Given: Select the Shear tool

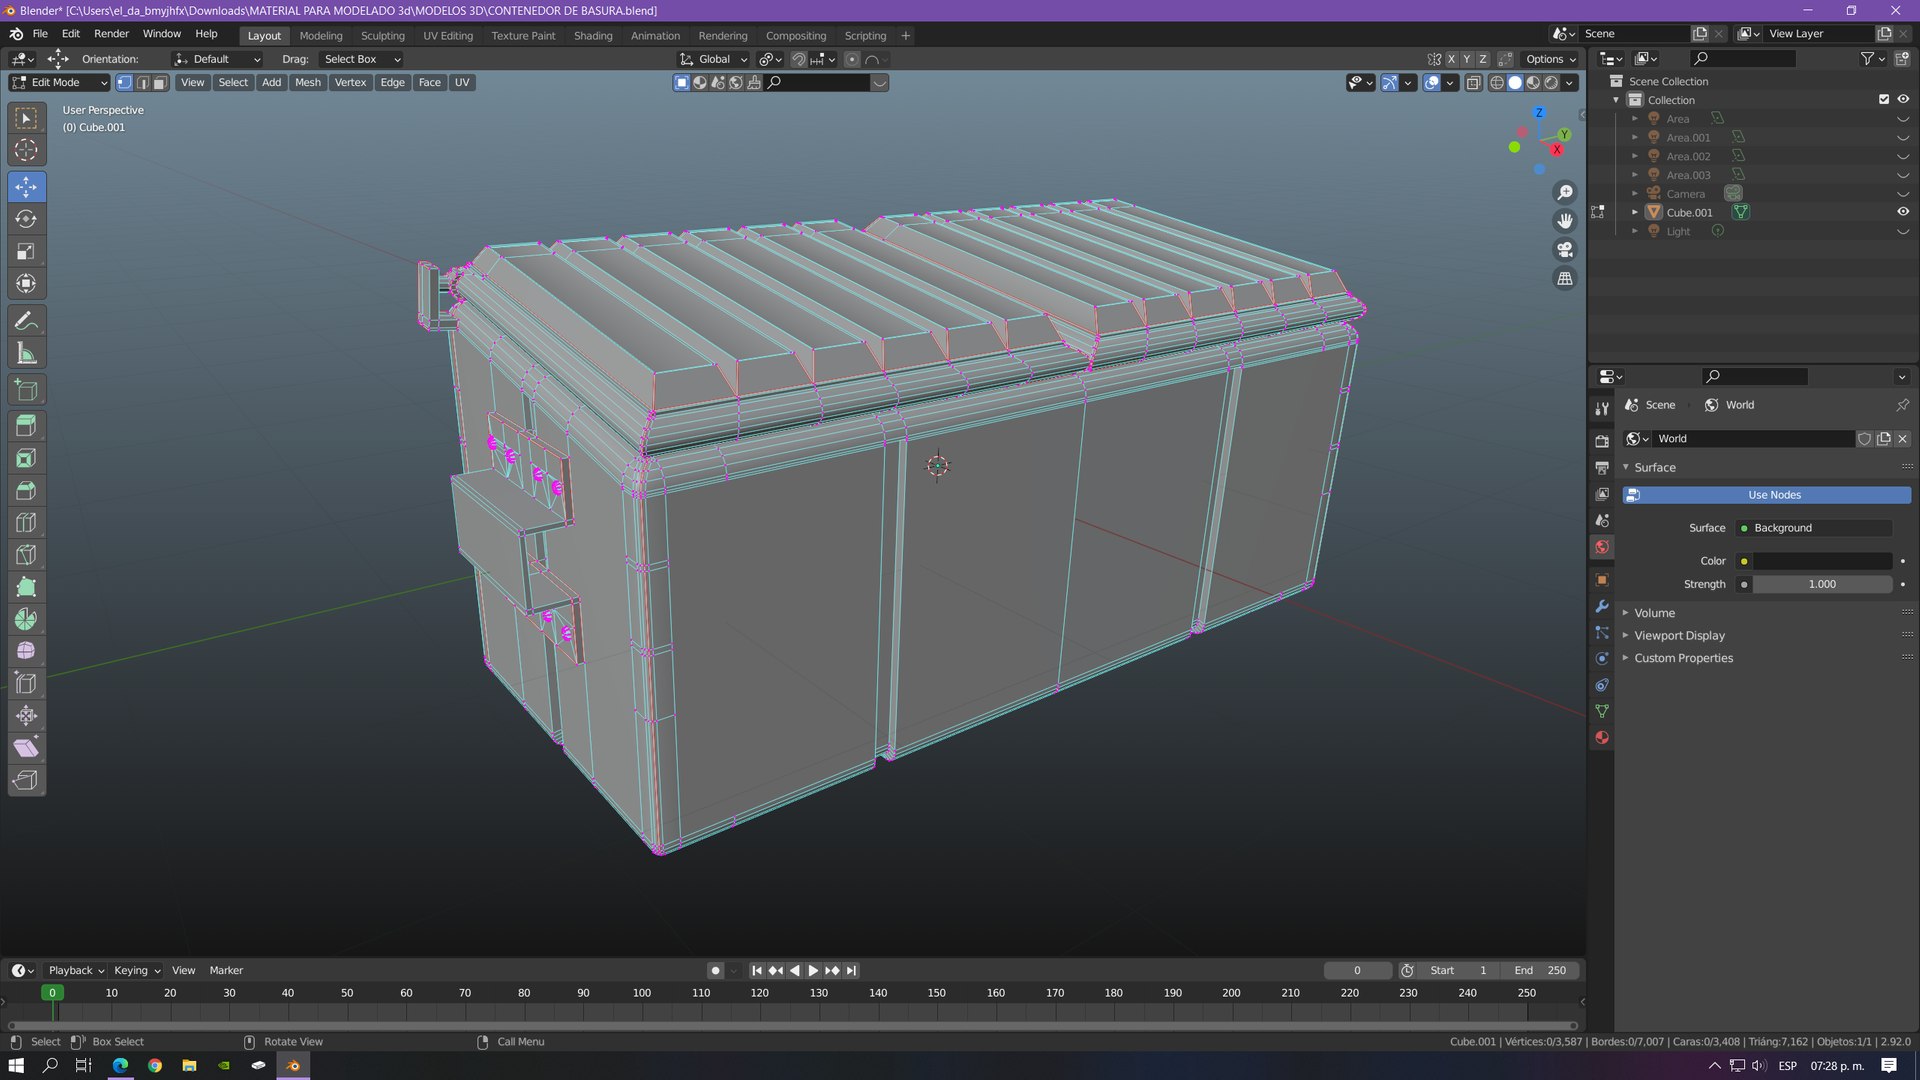Looking at the screenshot, I should tap(26, 748).
